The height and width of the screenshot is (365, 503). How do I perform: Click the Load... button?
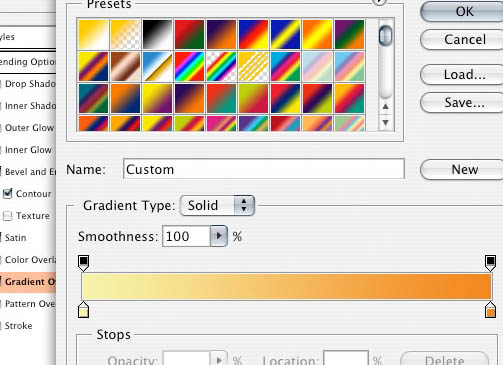click(x=463, y=74)
